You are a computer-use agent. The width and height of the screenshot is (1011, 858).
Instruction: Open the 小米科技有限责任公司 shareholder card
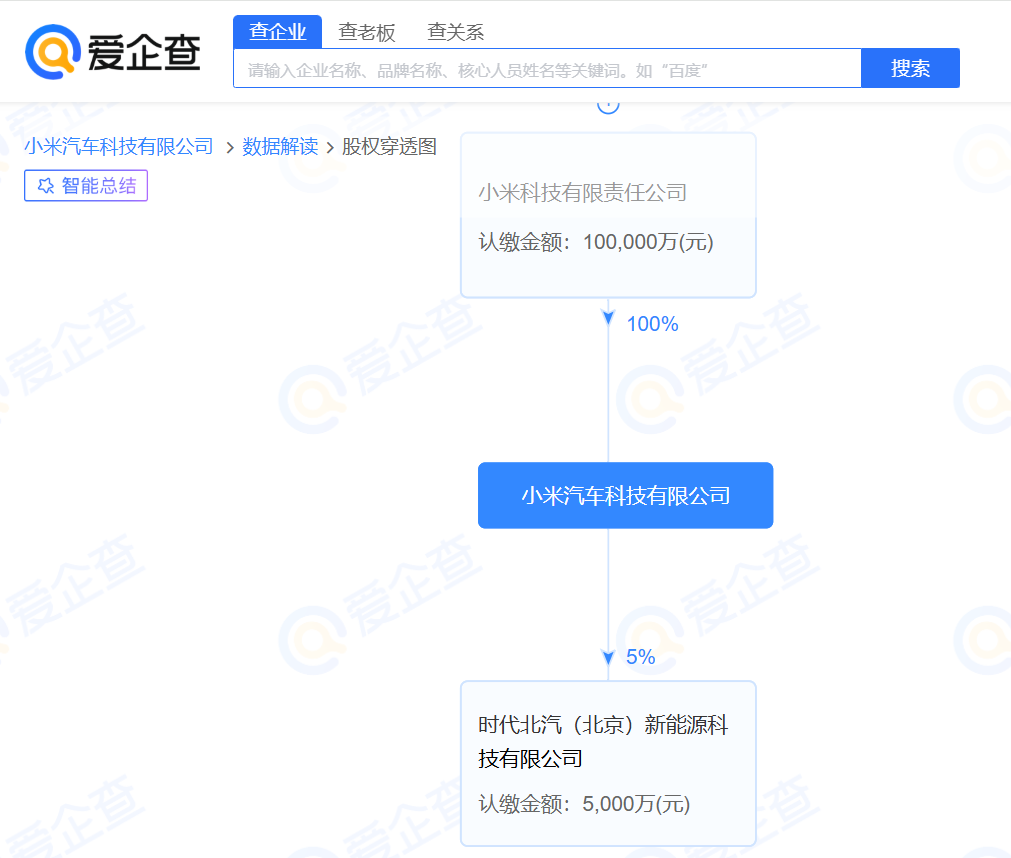(x=608, y=215)
